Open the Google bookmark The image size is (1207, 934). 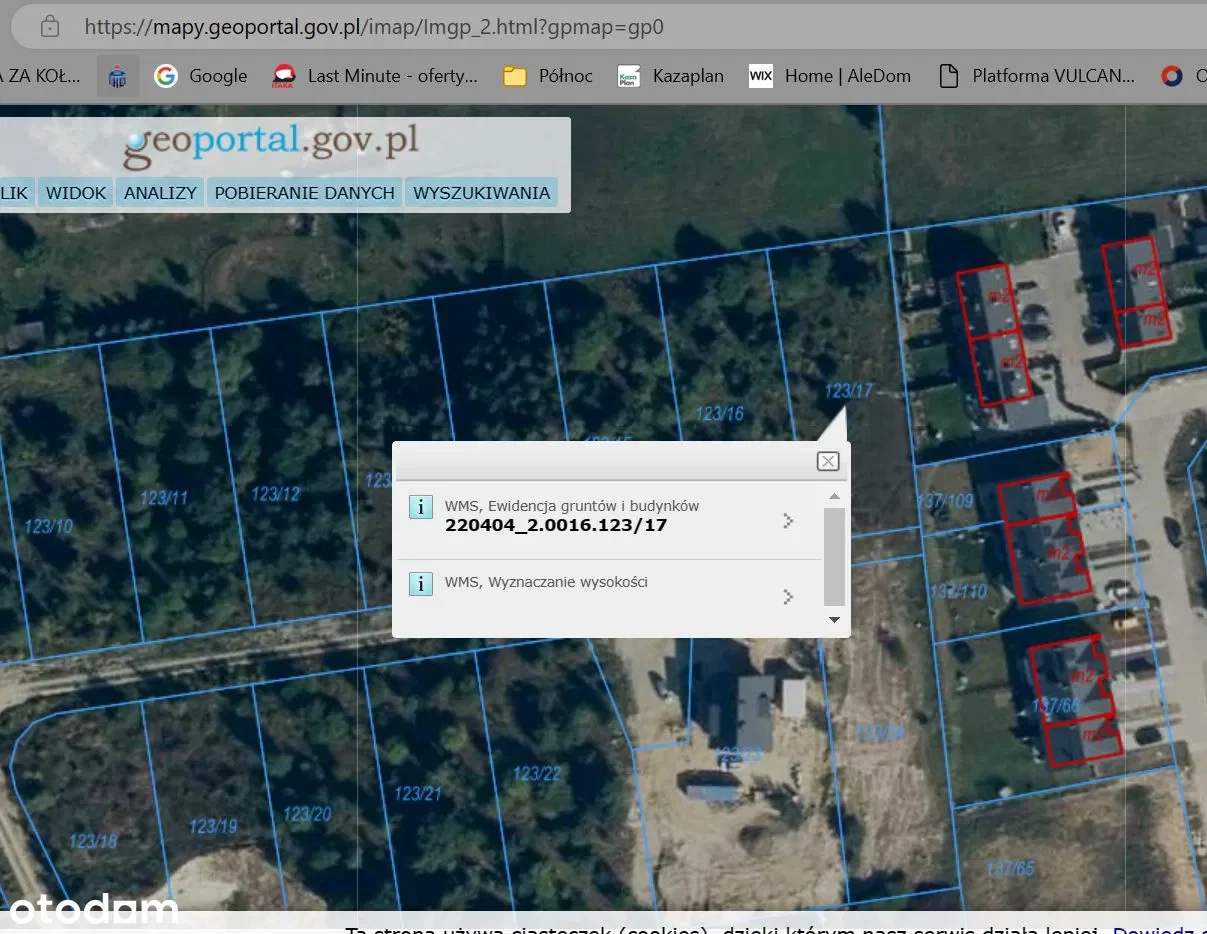(201, 76)
